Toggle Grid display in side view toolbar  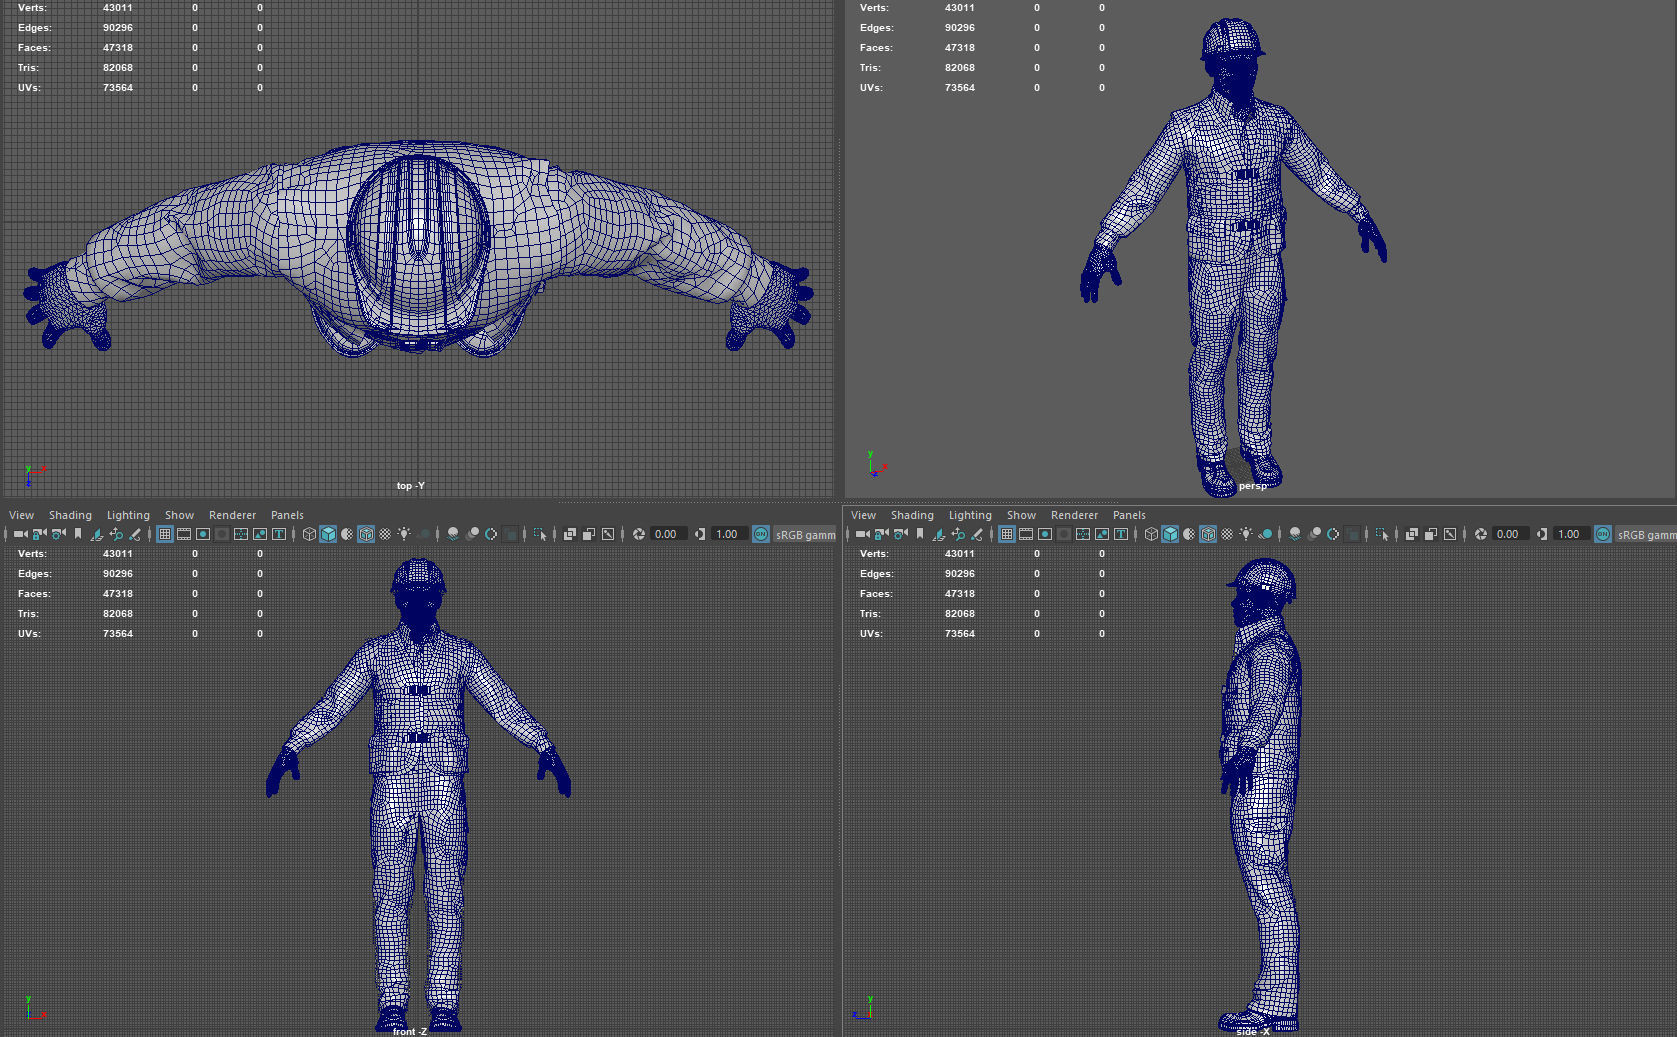click(x=1007, y=534)
